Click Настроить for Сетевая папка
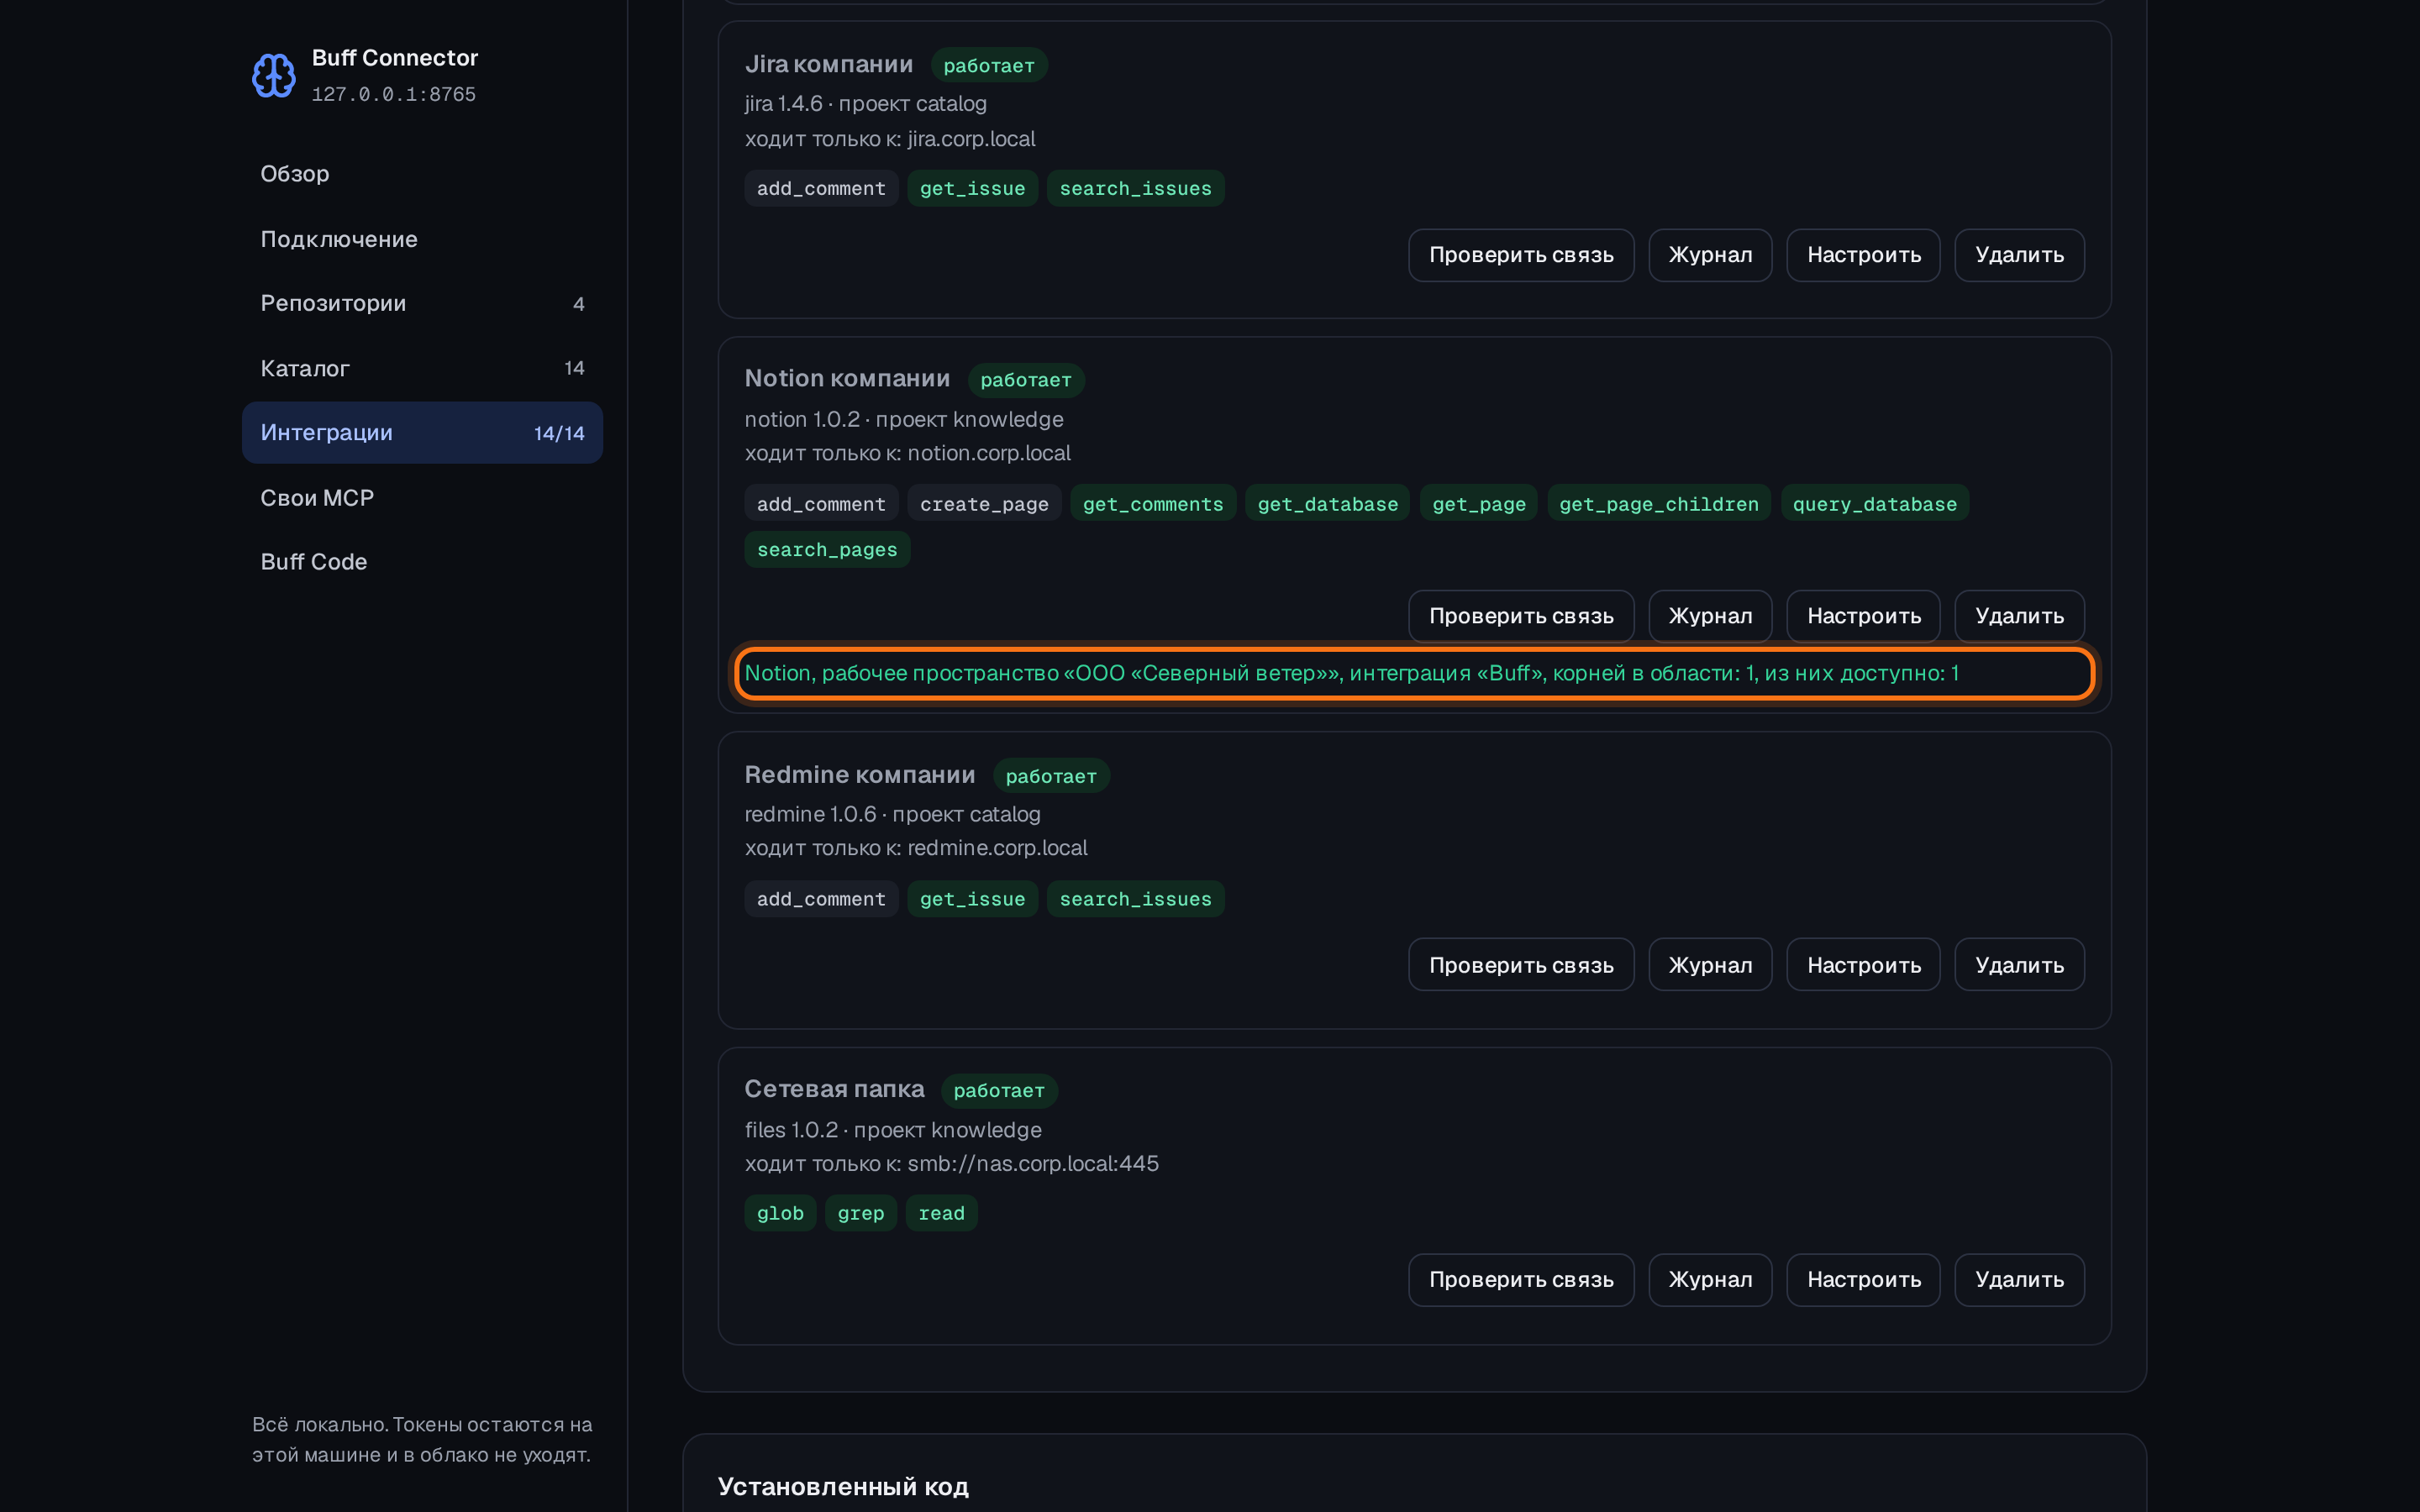The image size is (2420, 1512). tap(1863, 1280)
